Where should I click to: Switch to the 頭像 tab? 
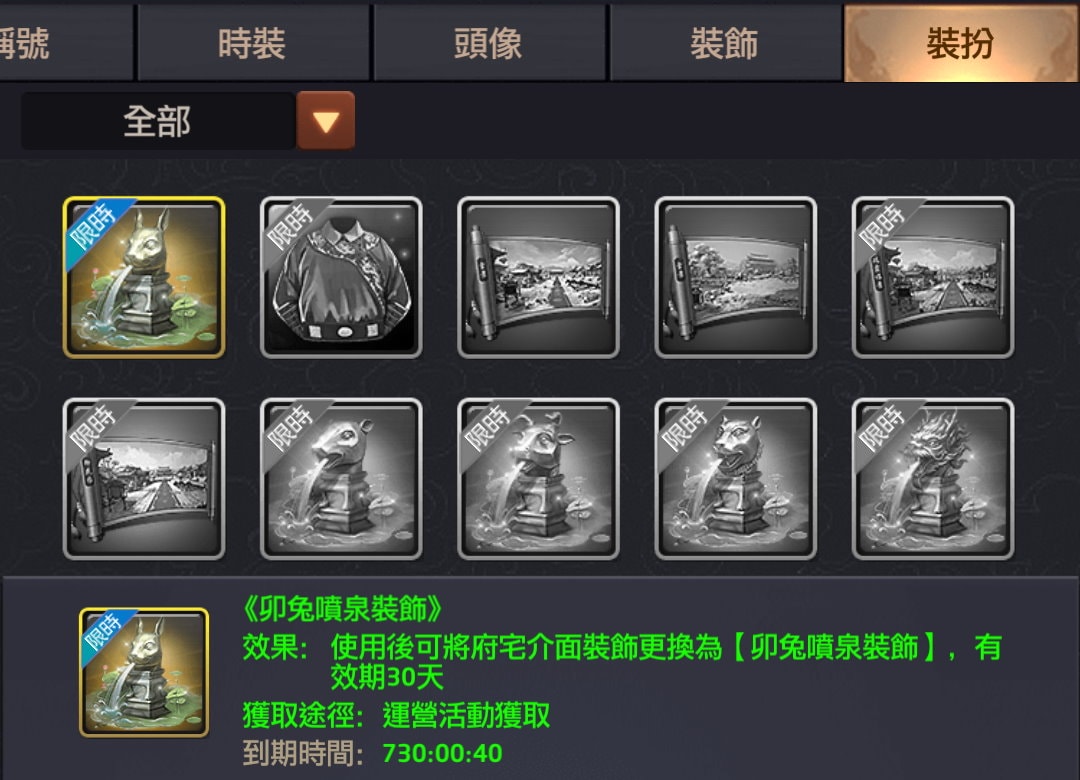point(488,43)
